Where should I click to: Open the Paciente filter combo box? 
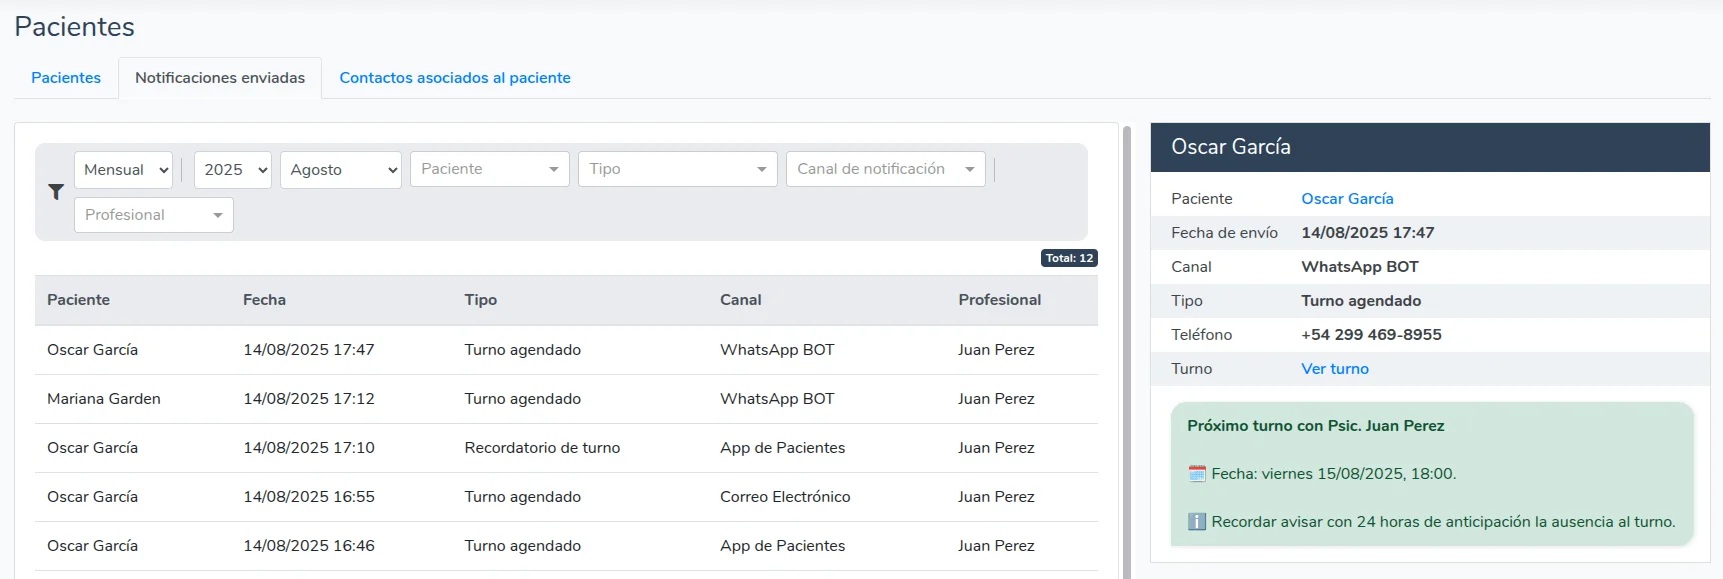[x=489, y=169]
